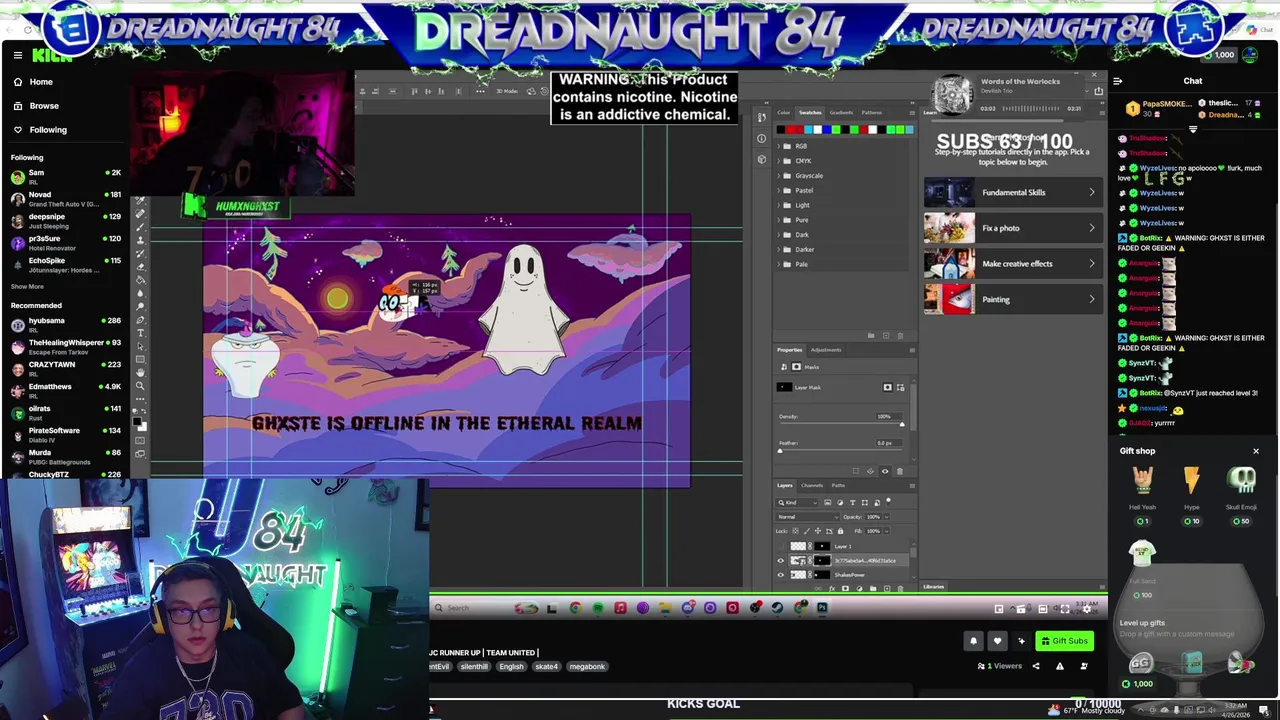1280x720 pixels.
Task: Open the layer Fill dropdown arrow
Action: point(887,531)
